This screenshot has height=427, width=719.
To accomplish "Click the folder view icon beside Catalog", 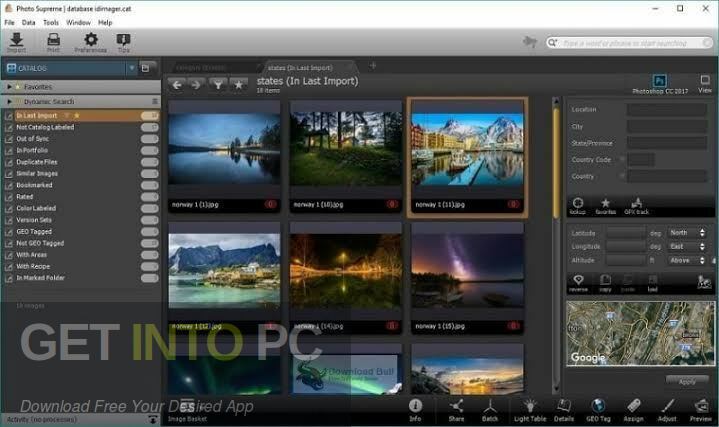I will click(145, 68).
